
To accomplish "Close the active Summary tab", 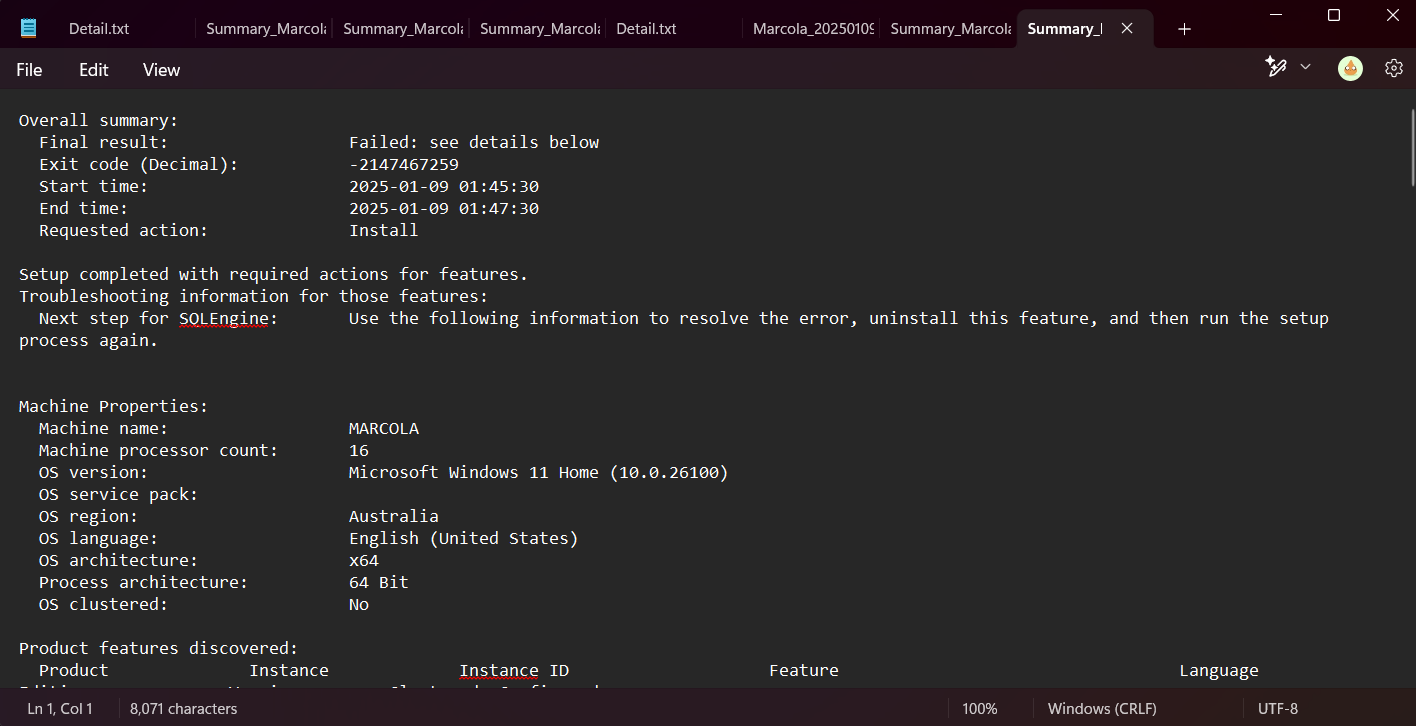I will [1127, 29].
